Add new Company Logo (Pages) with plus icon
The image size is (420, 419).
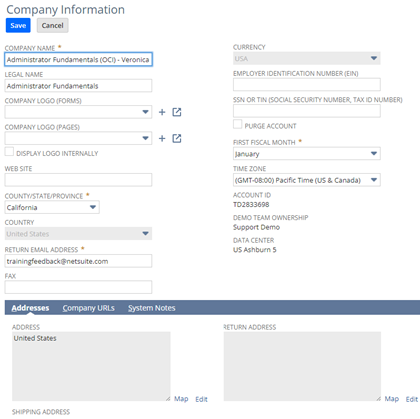click(162, 138)
